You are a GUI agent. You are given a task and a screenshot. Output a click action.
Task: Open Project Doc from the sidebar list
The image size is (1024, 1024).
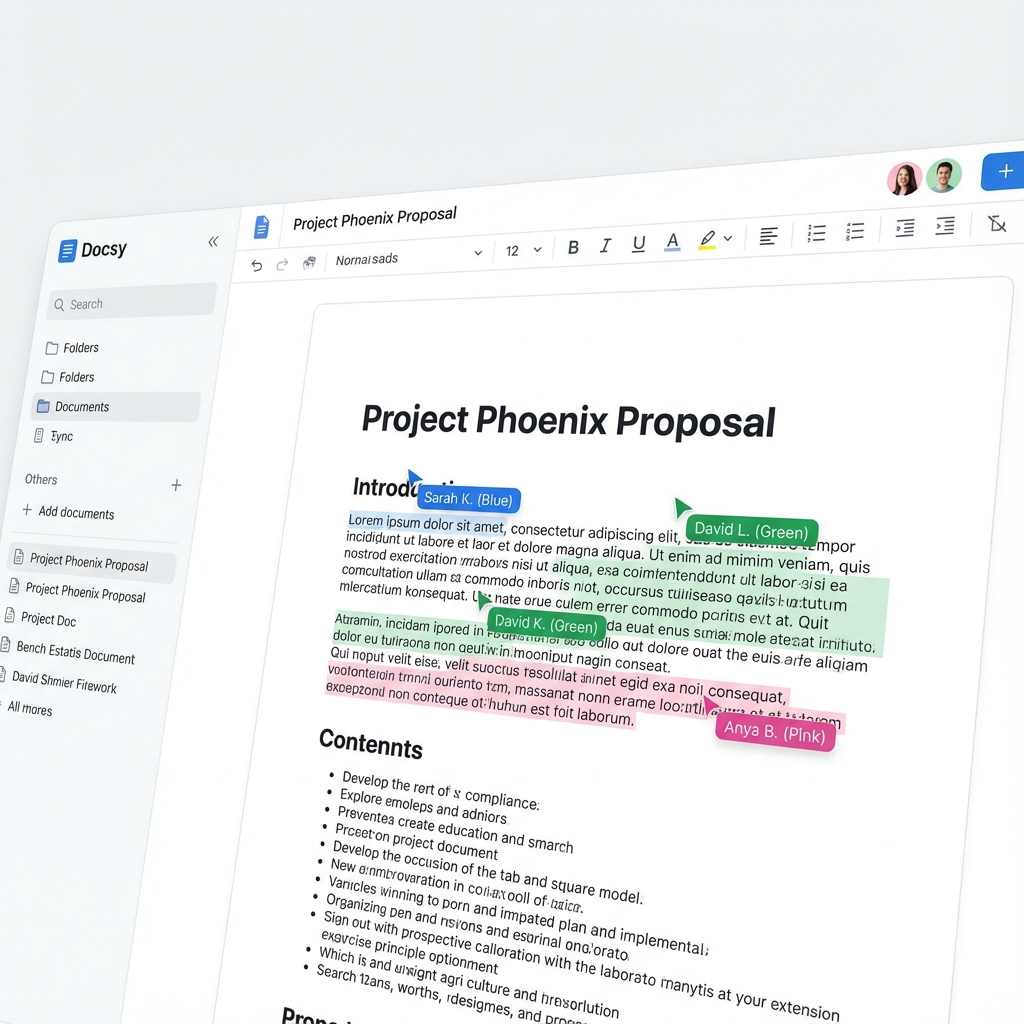48,619
